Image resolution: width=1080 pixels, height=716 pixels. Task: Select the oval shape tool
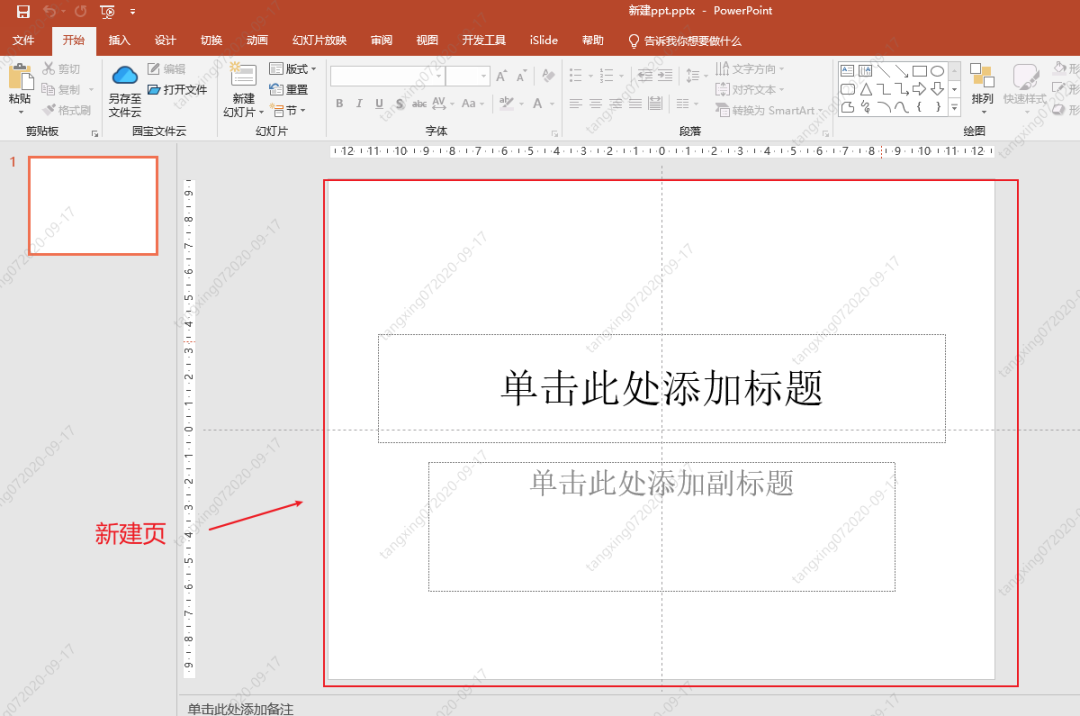point(938,71)
